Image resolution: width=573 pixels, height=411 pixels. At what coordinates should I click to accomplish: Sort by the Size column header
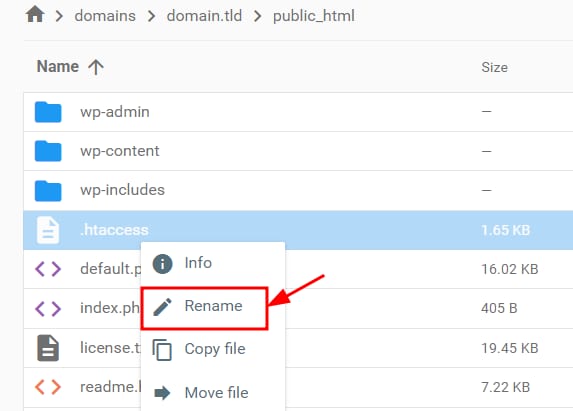(x=494, y=67)
